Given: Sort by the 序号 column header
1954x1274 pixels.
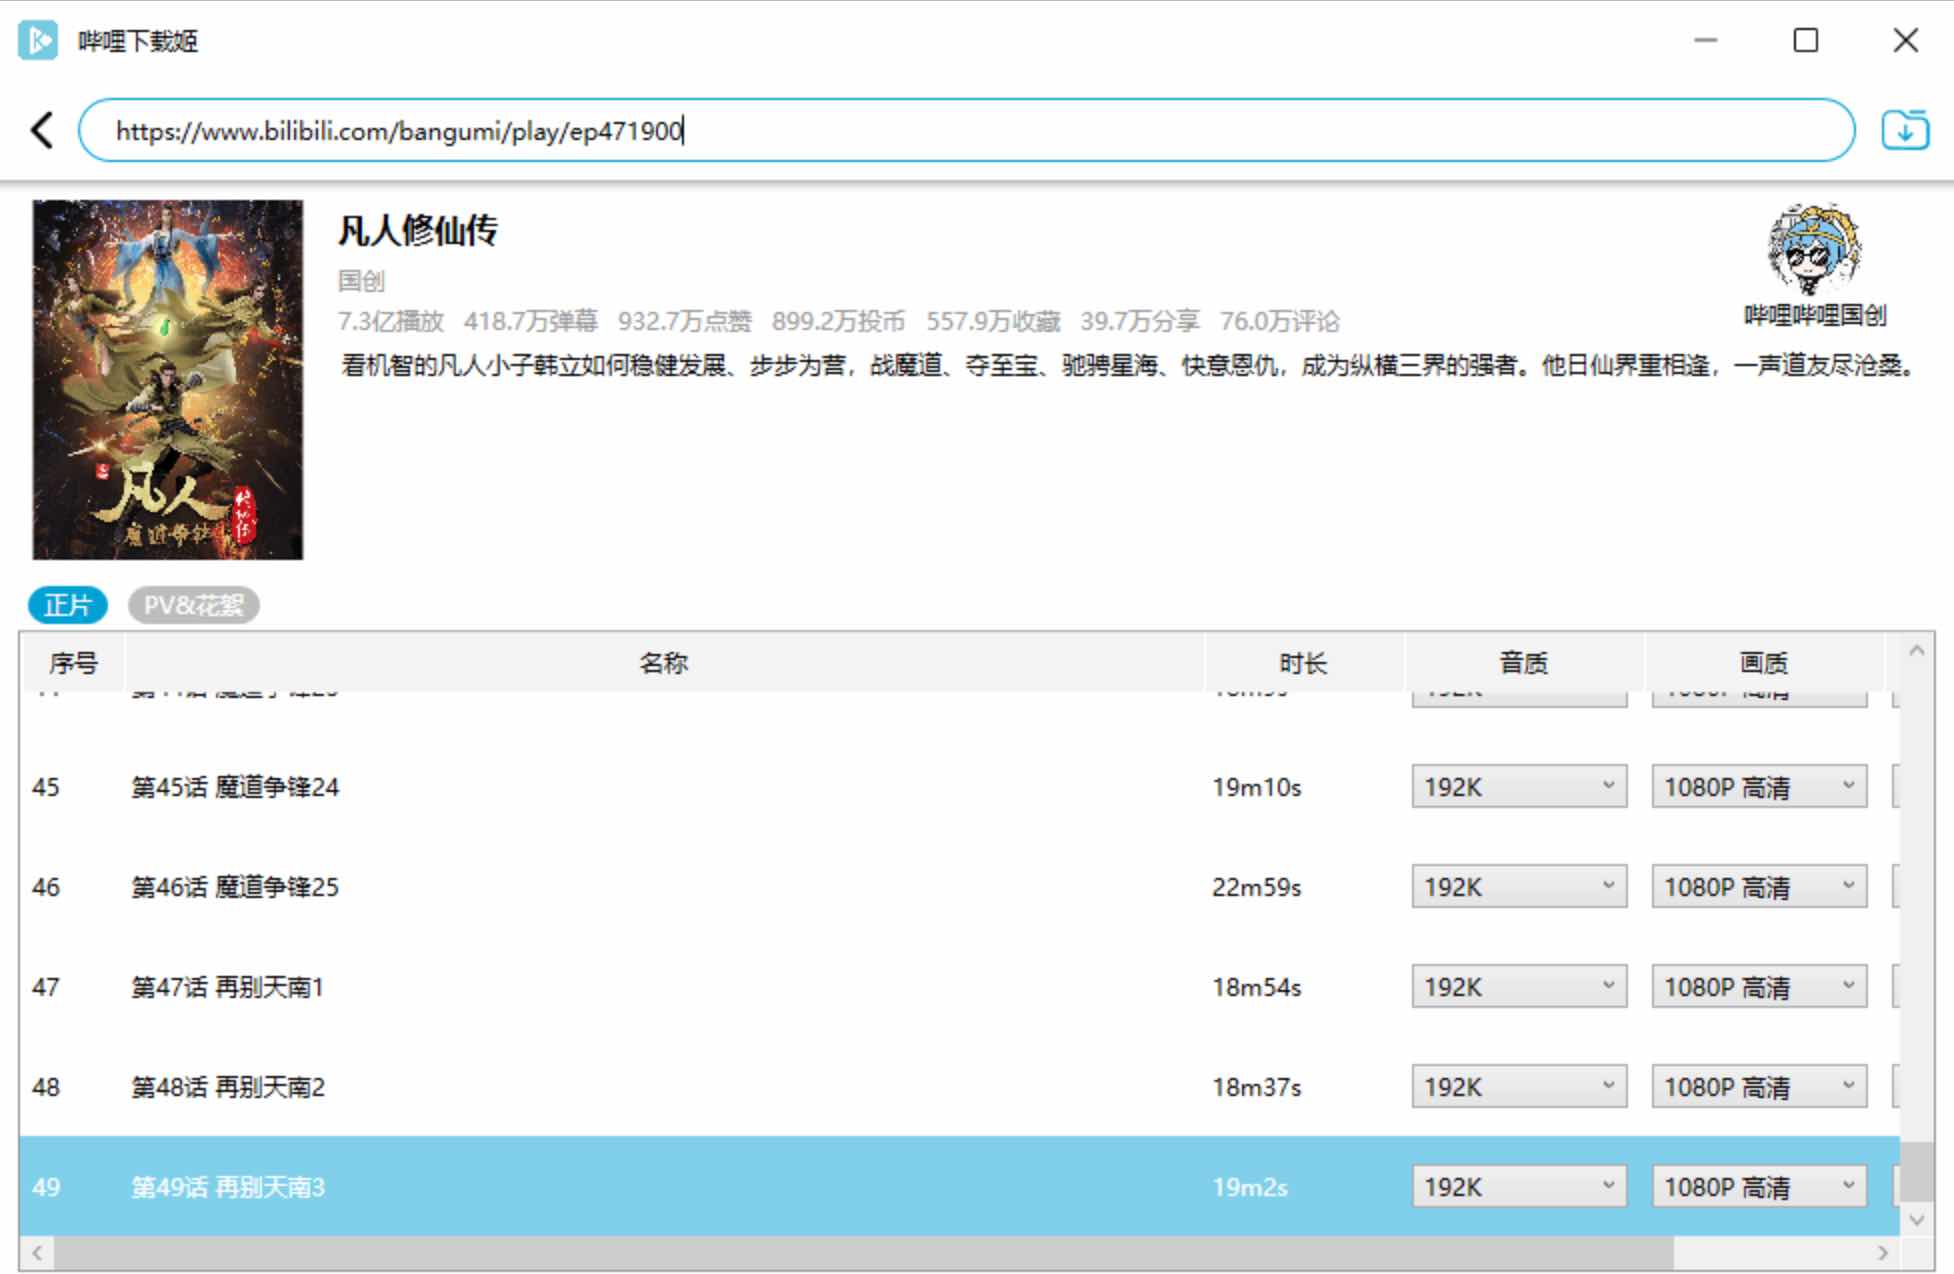Looking at the screenshot, I should [x=73, y=662].
